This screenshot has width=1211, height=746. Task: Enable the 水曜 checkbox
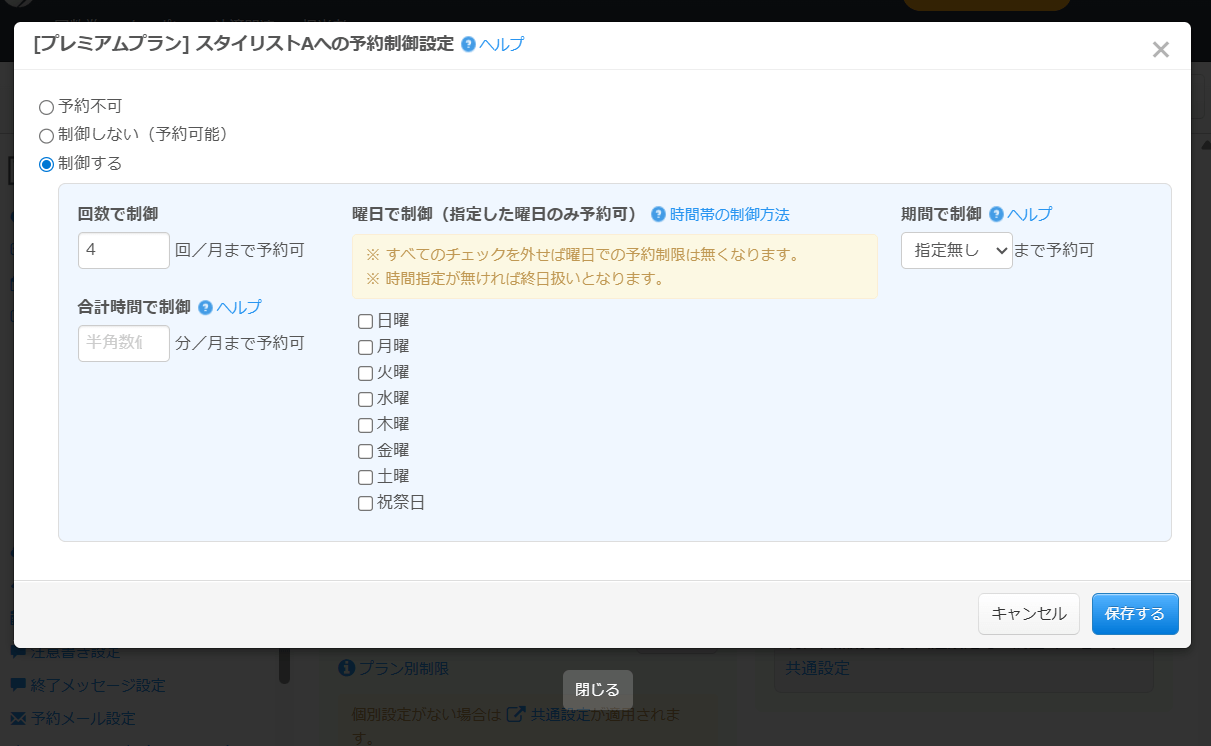[365, 400]
